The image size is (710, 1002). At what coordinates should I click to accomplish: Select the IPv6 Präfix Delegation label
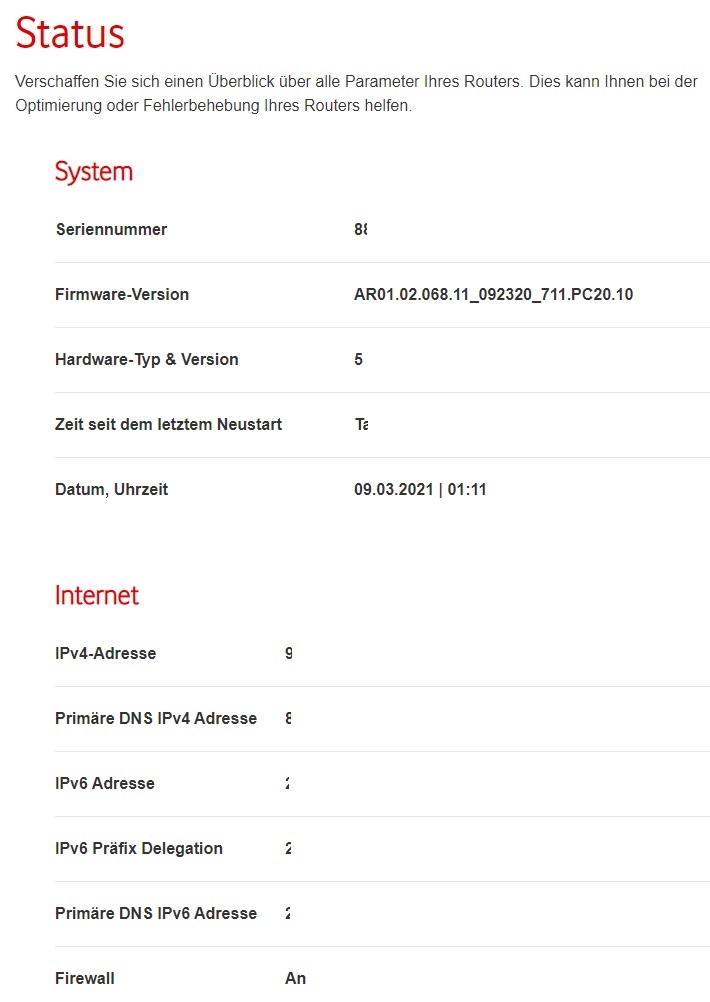(x=139, y=849)
